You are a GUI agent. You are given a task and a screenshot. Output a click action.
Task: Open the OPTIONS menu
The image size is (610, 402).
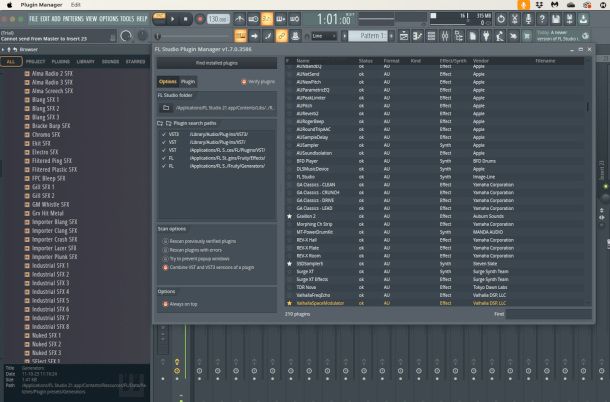click(109, 19)
